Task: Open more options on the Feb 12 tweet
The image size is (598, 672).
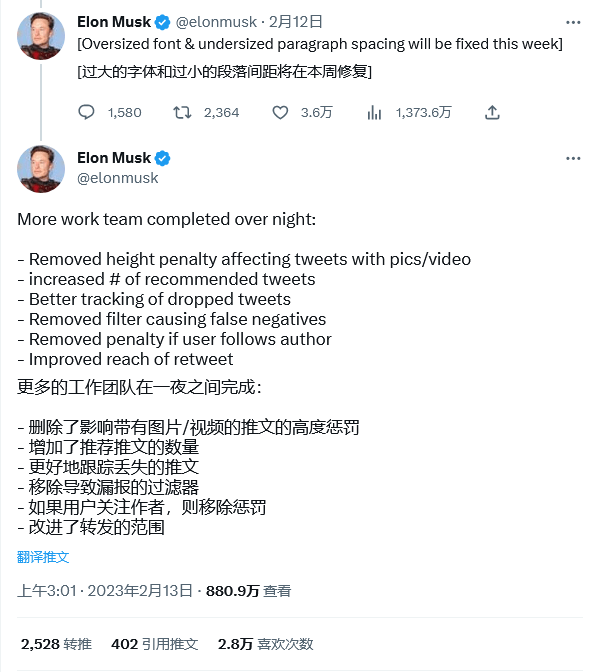Action: click(573, 22)
